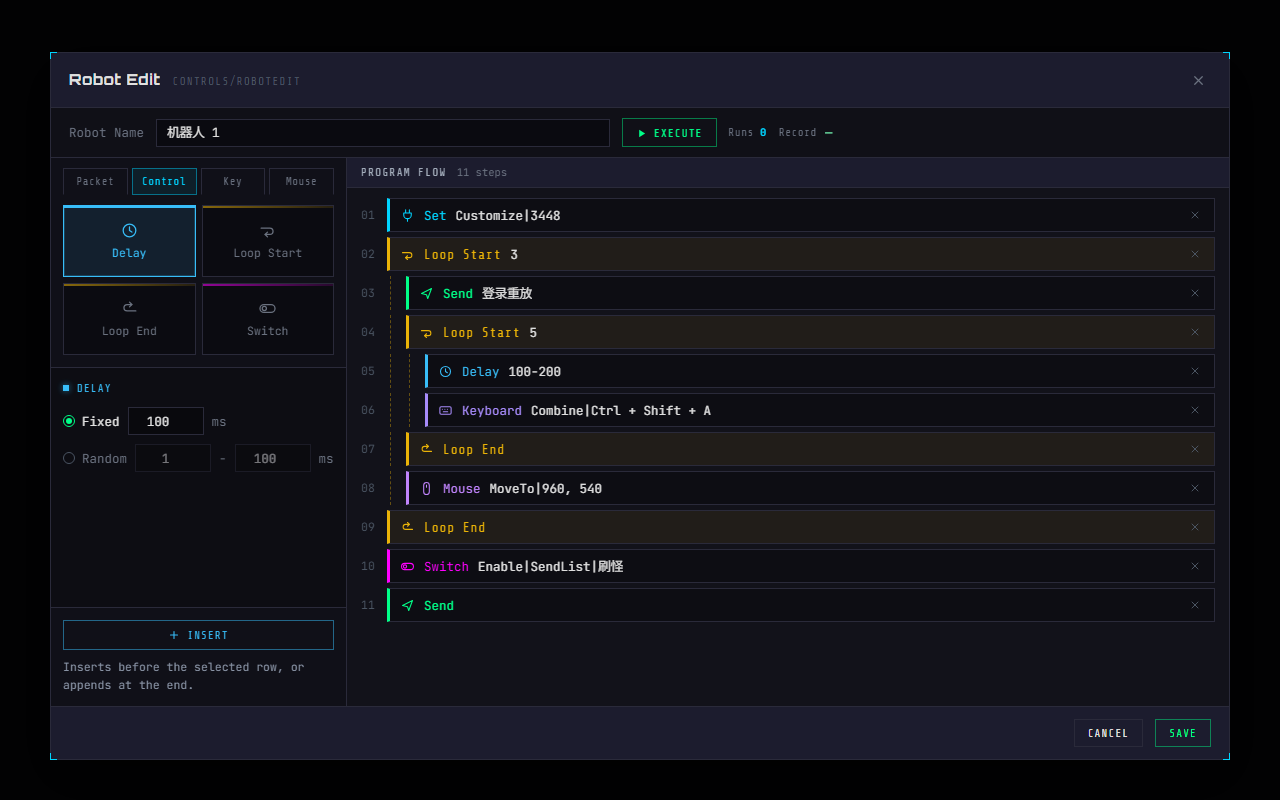This screenshot has height=800, width=1280.
Task: Focus the Random minimum delay input
Action: [173, 458]
